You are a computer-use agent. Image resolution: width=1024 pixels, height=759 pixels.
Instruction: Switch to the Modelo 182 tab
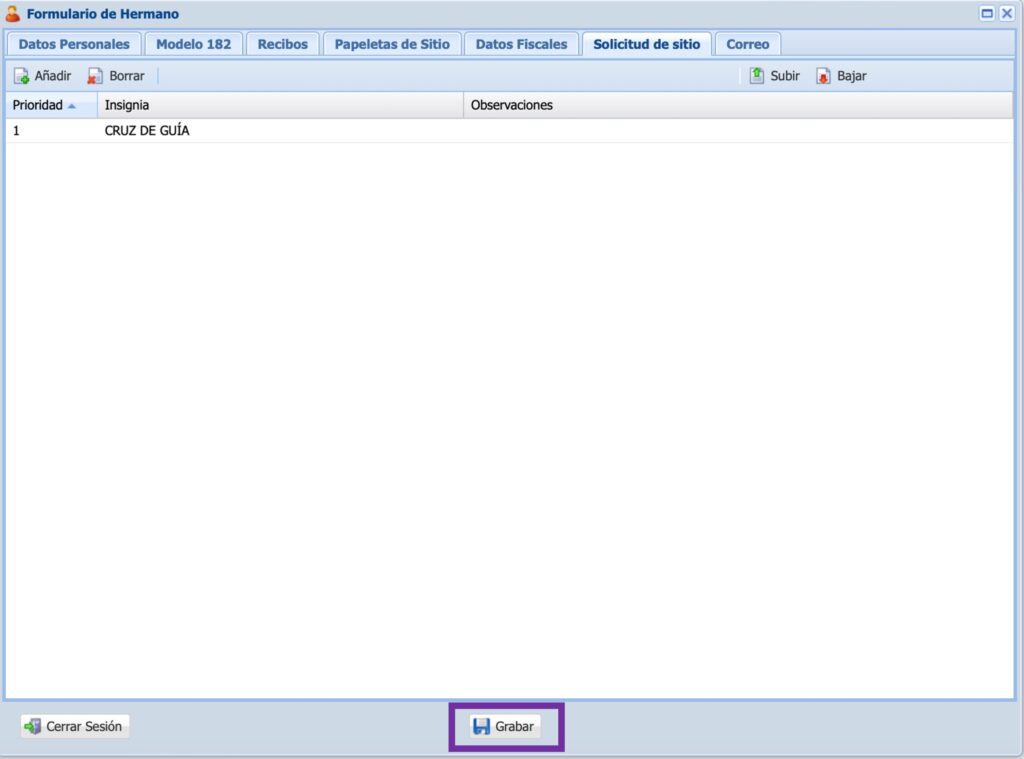click(x=193, y=44)
